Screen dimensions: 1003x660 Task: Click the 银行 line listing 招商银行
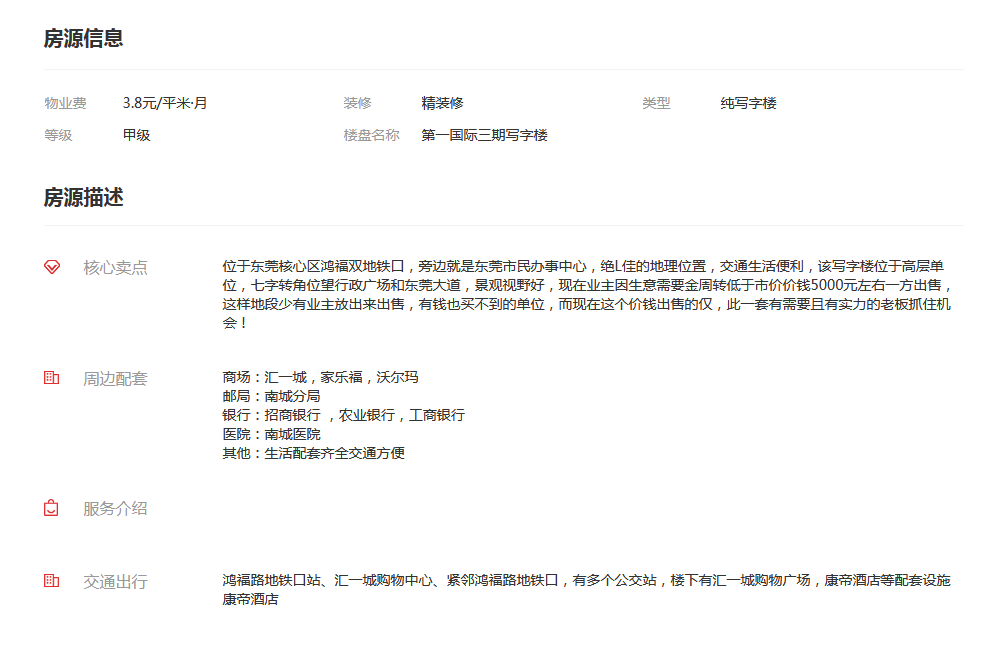click(x=343, y=415)
